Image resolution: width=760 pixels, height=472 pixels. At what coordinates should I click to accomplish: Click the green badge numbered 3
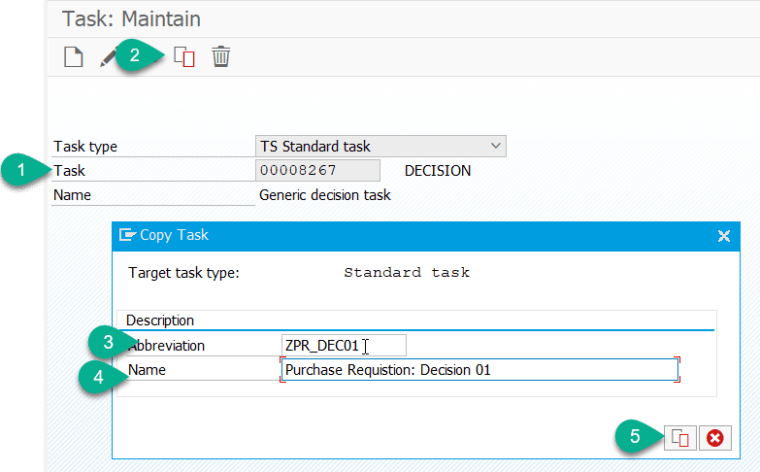tap(105, 344)
